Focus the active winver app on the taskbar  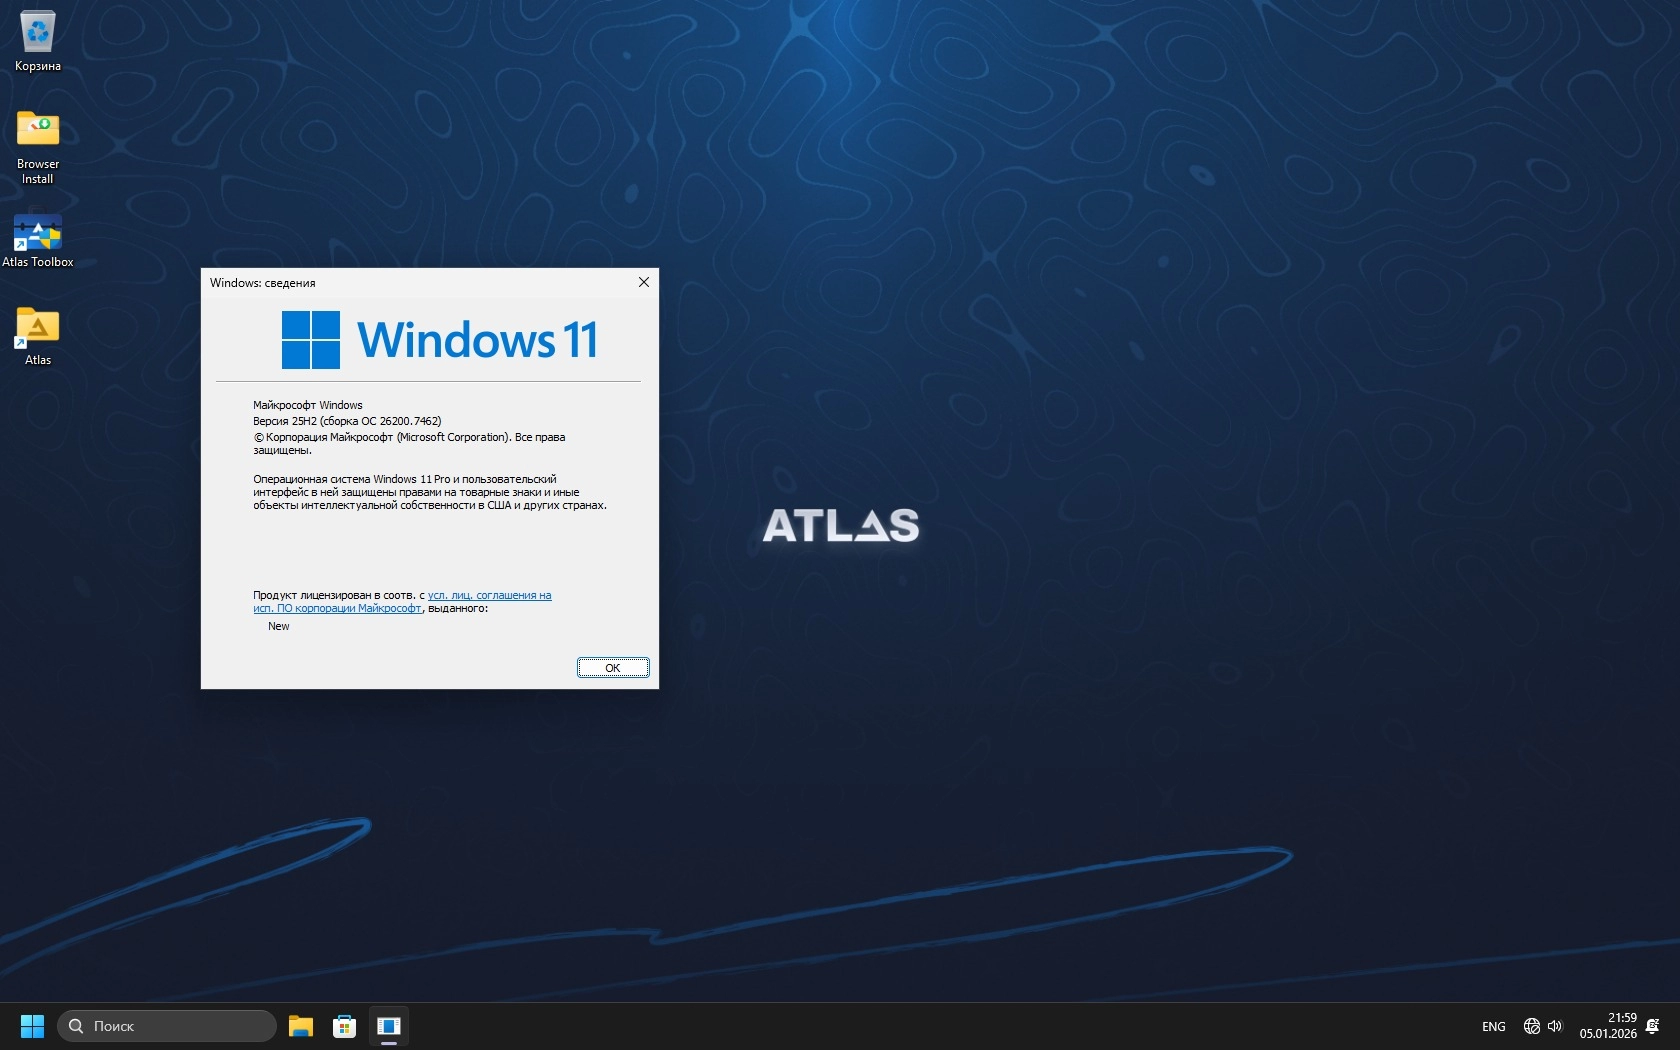389,1026
